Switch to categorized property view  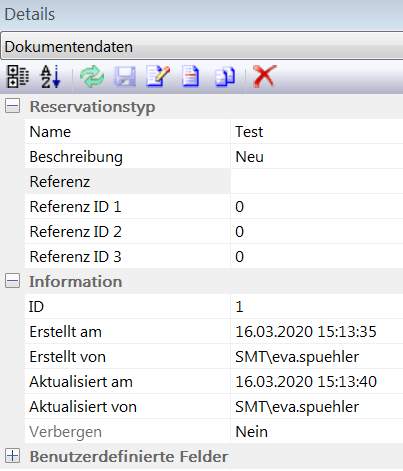(18, 76)
